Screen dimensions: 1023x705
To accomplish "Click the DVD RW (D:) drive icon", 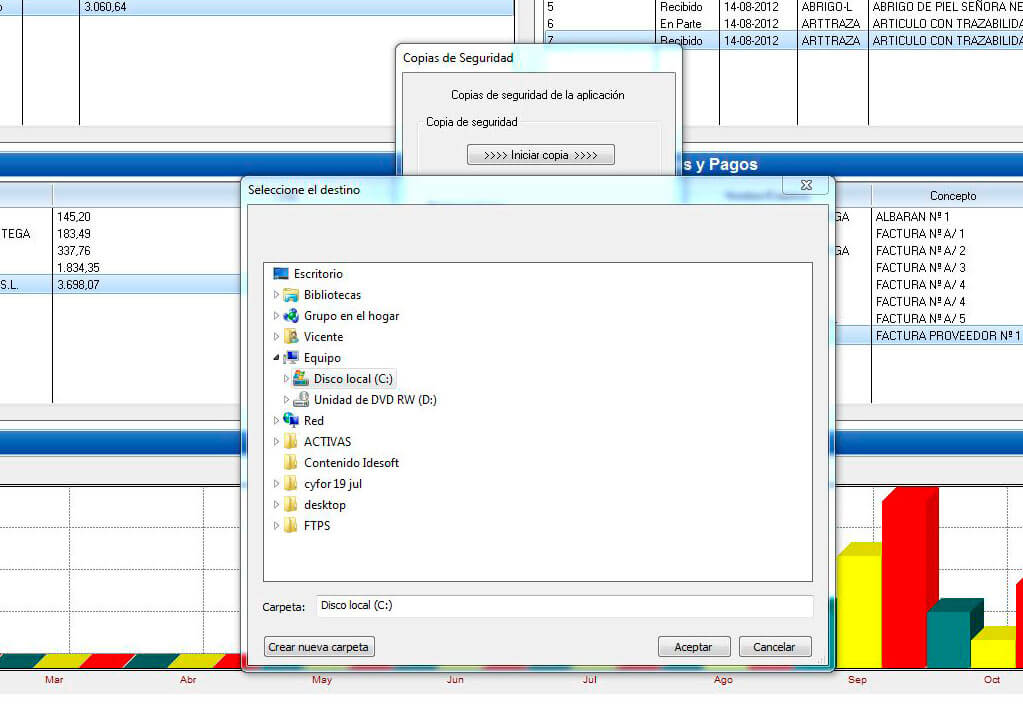I will 301,400.
